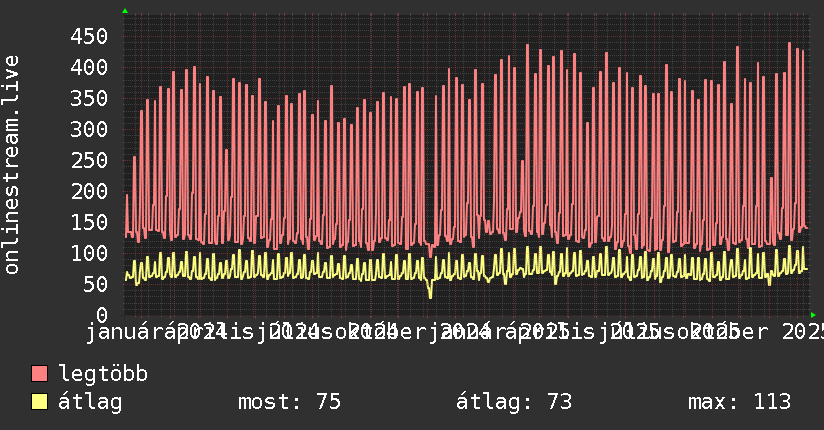Image resolution: width=824 pixels, height=430 pixels.
Task: Click the pink legtöbb legend swatch
Action: pyautogui.click(x=39, y=373)
